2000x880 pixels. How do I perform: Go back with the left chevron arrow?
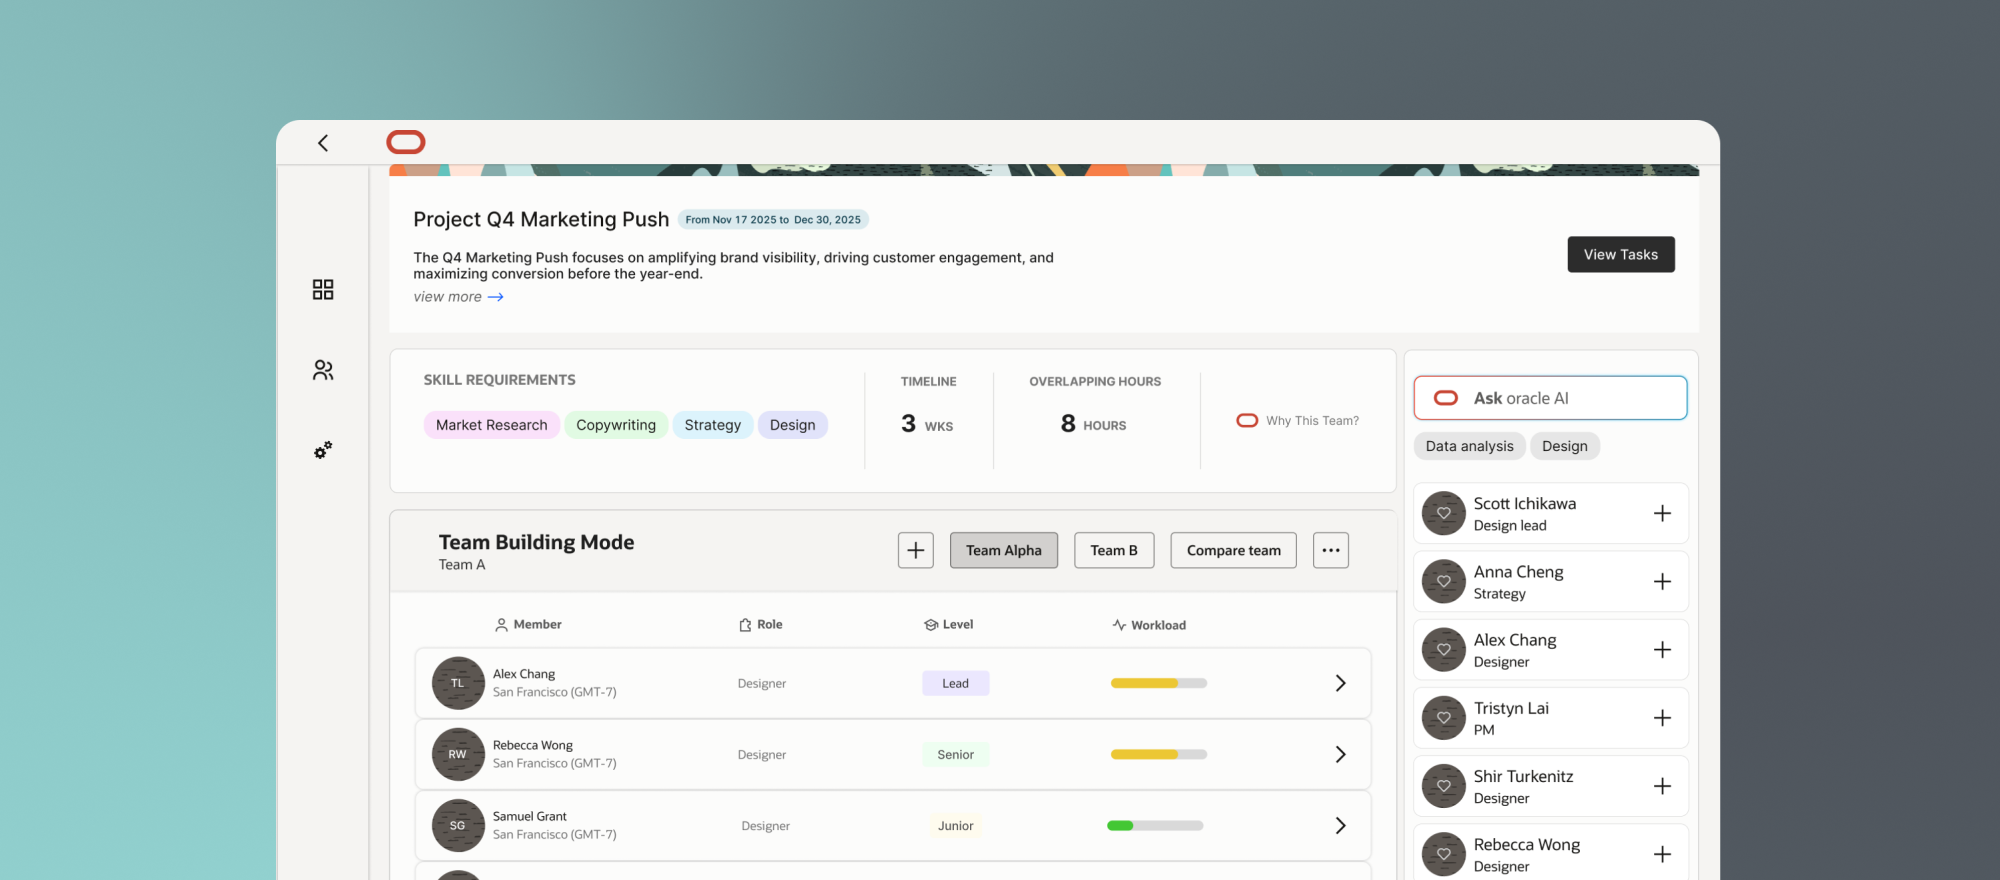[x=323, y=143]
